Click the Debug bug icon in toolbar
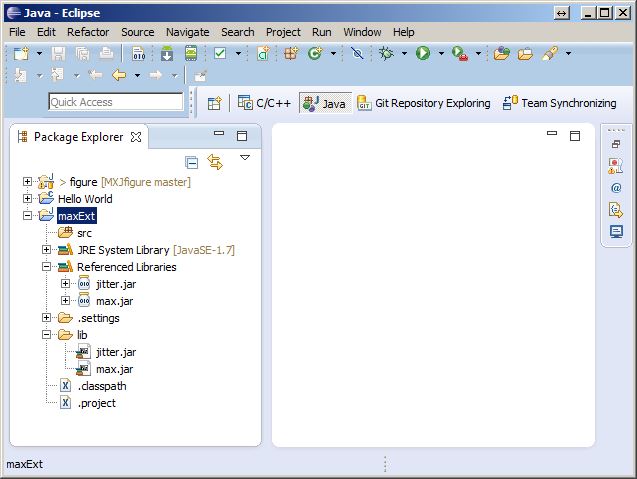The width and height of the screenshot is (637, 479). (387, 53)
